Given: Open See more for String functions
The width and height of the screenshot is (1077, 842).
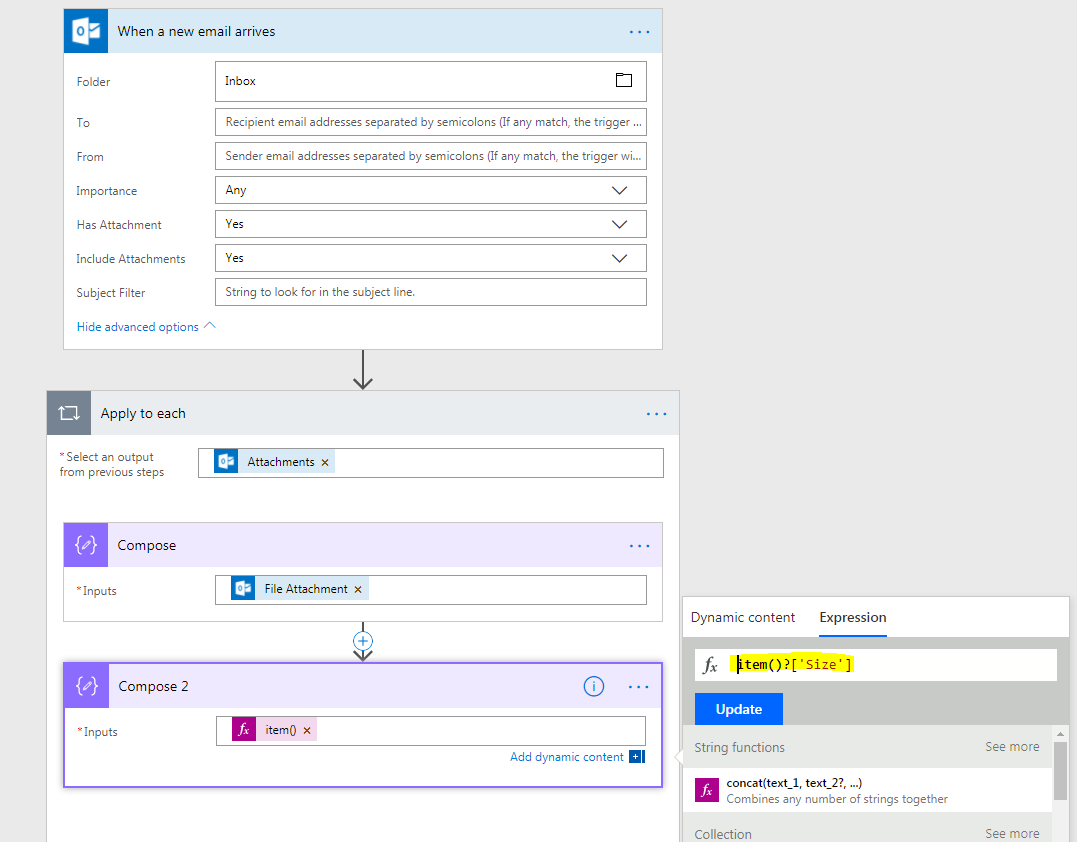Looking at the screenshot, I should click(1012, 747).
